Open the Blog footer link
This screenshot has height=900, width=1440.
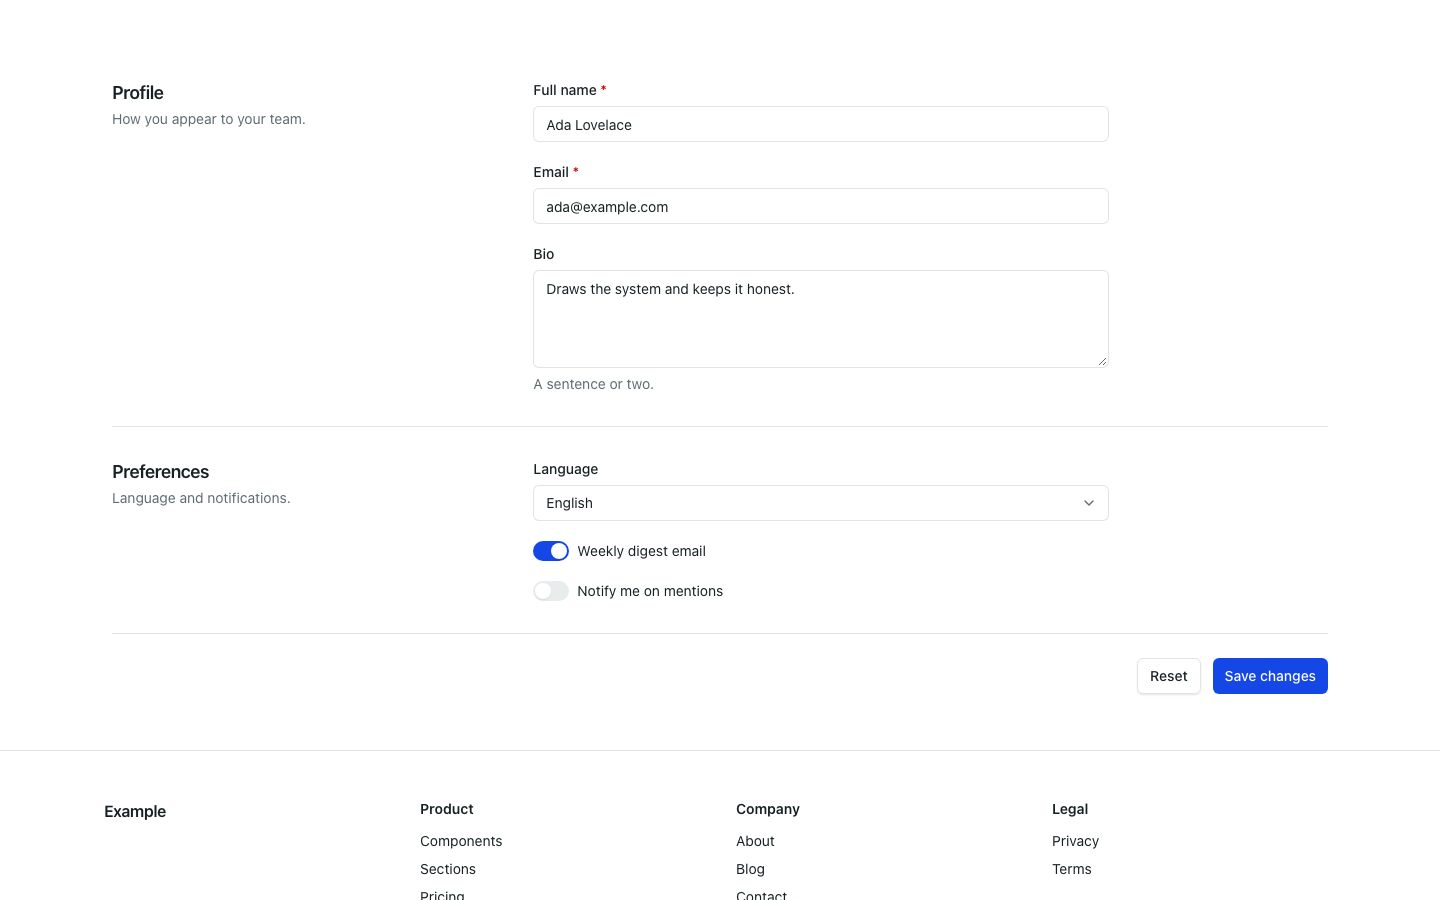point(750,869)
